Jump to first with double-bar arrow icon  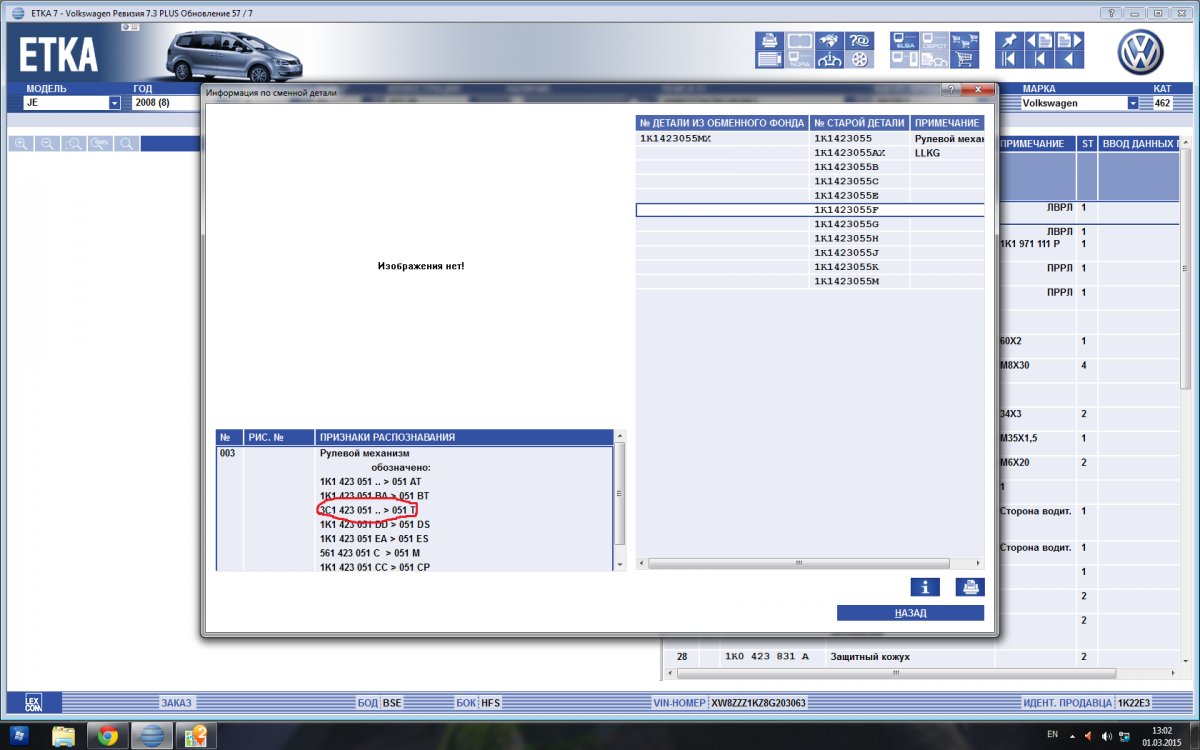(1008, 60)
